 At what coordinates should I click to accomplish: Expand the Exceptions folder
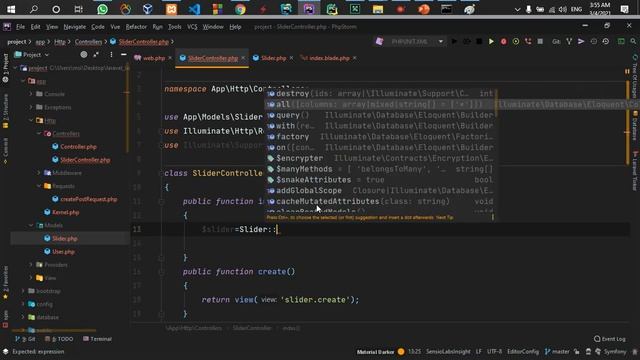(31, 107)
